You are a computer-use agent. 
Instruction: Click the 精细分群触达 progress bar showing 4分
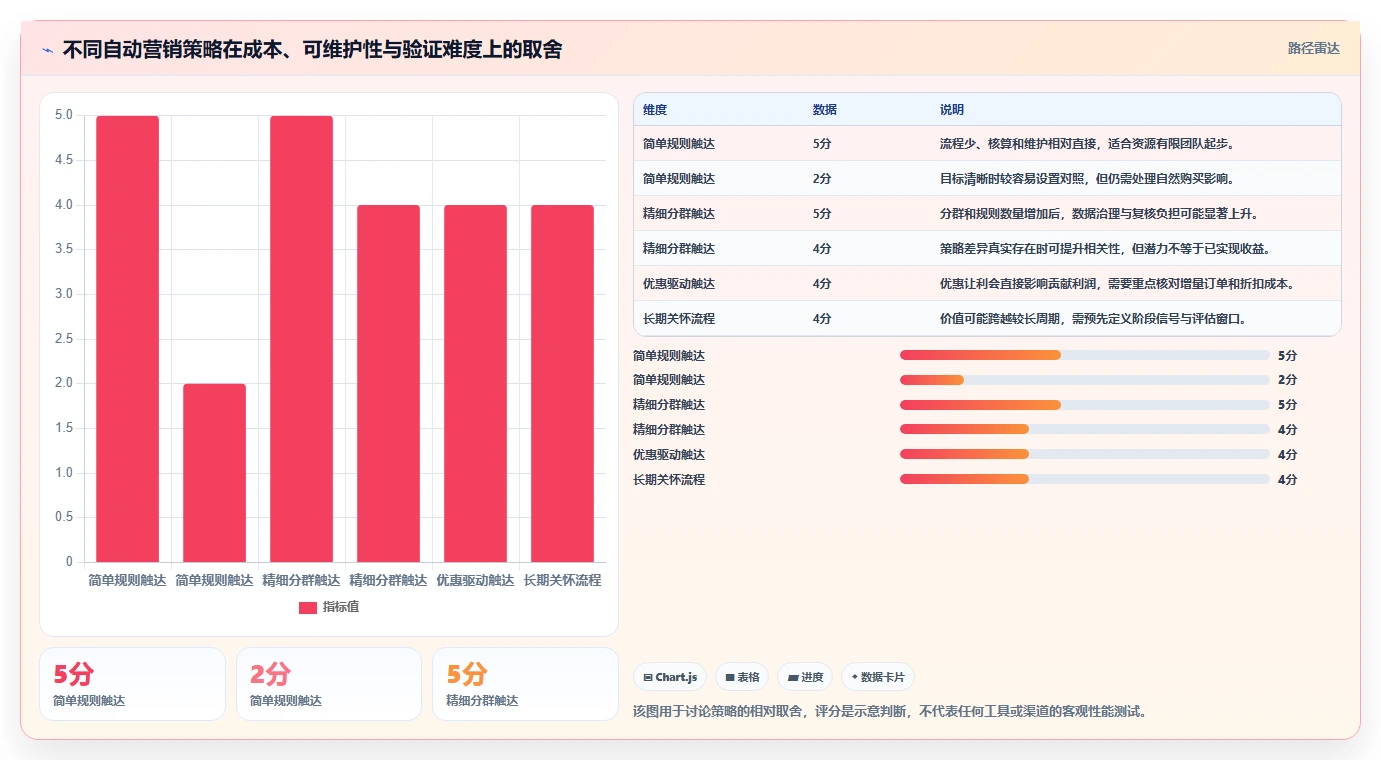(1085, 430)
